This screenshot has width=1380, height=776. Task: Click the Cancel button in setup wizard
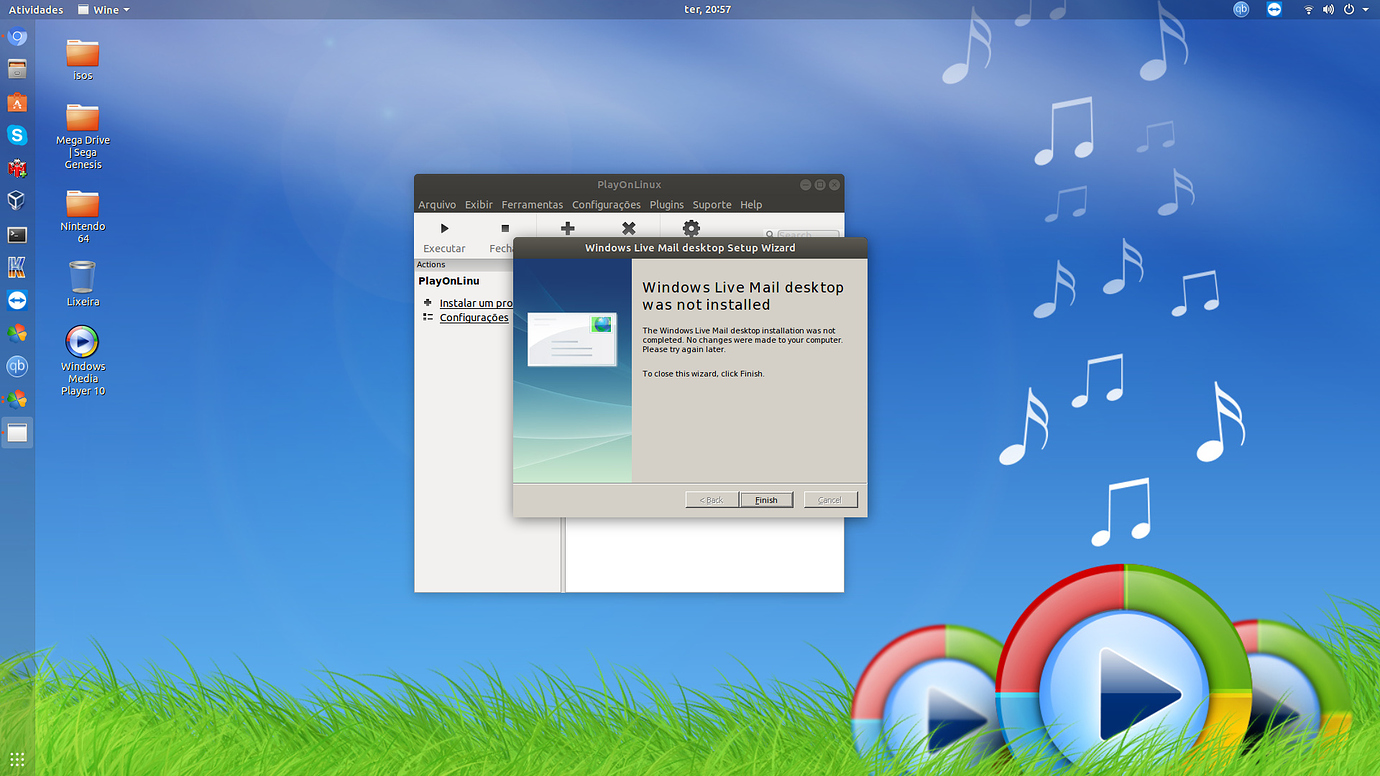(x=830, y=500)
